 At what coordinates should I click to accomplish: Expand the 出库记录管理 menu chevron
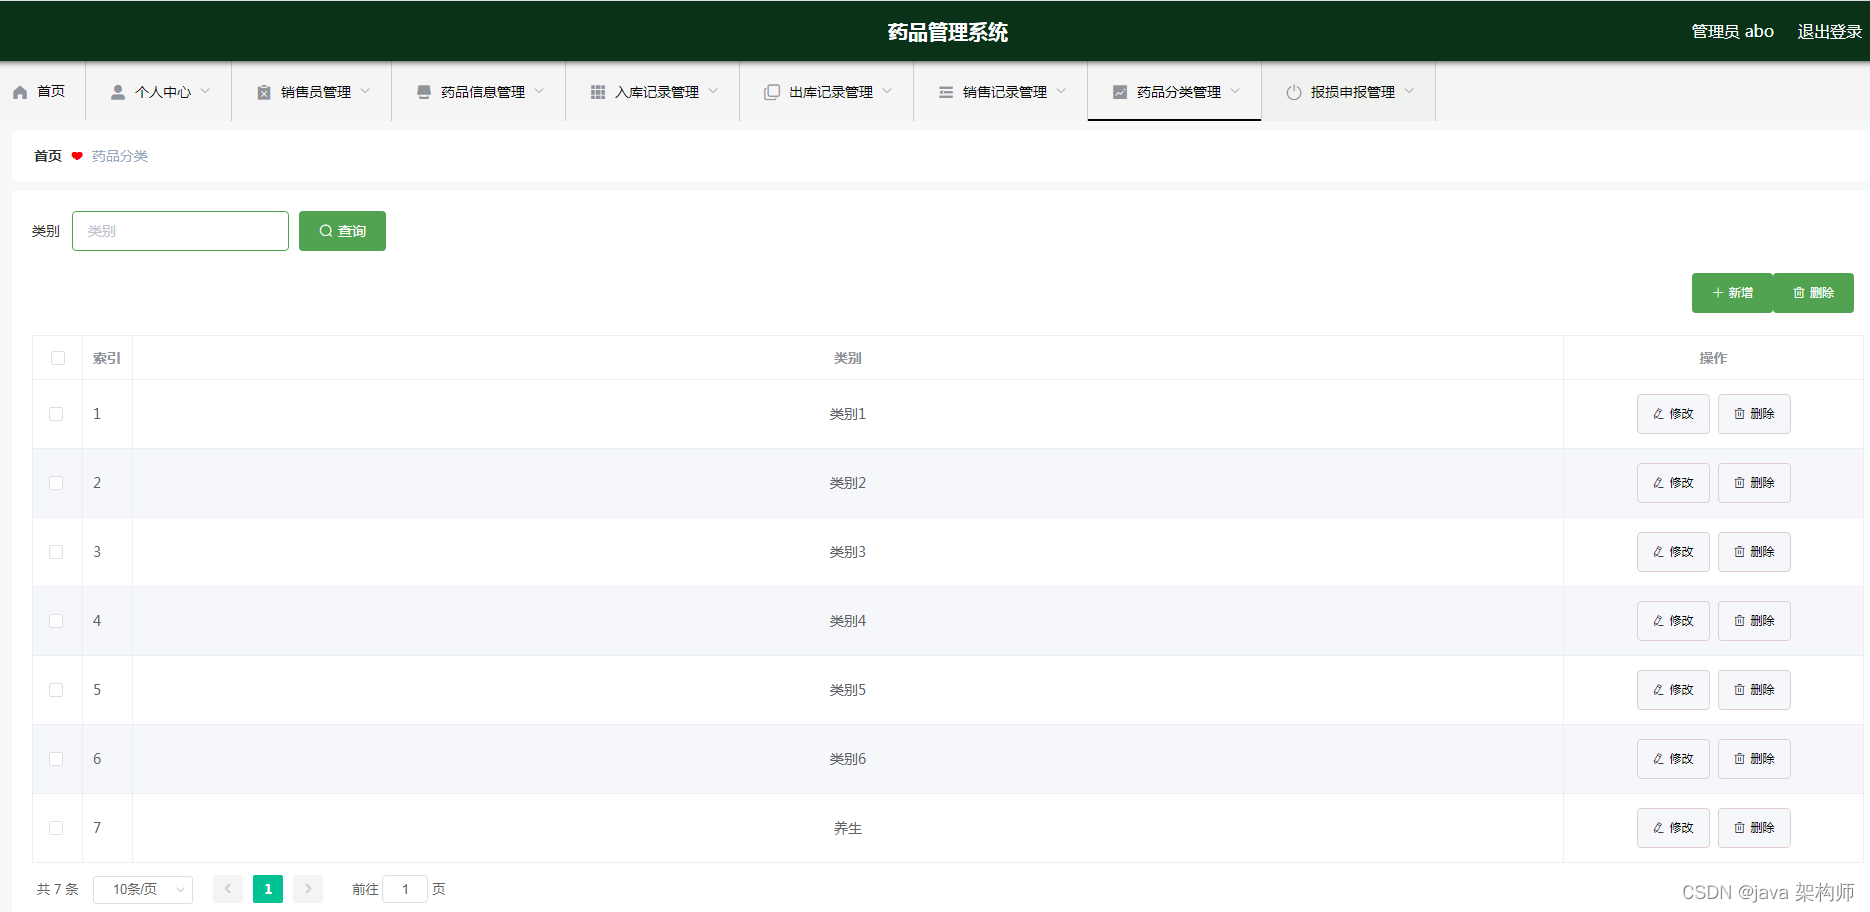pos(887,91)
